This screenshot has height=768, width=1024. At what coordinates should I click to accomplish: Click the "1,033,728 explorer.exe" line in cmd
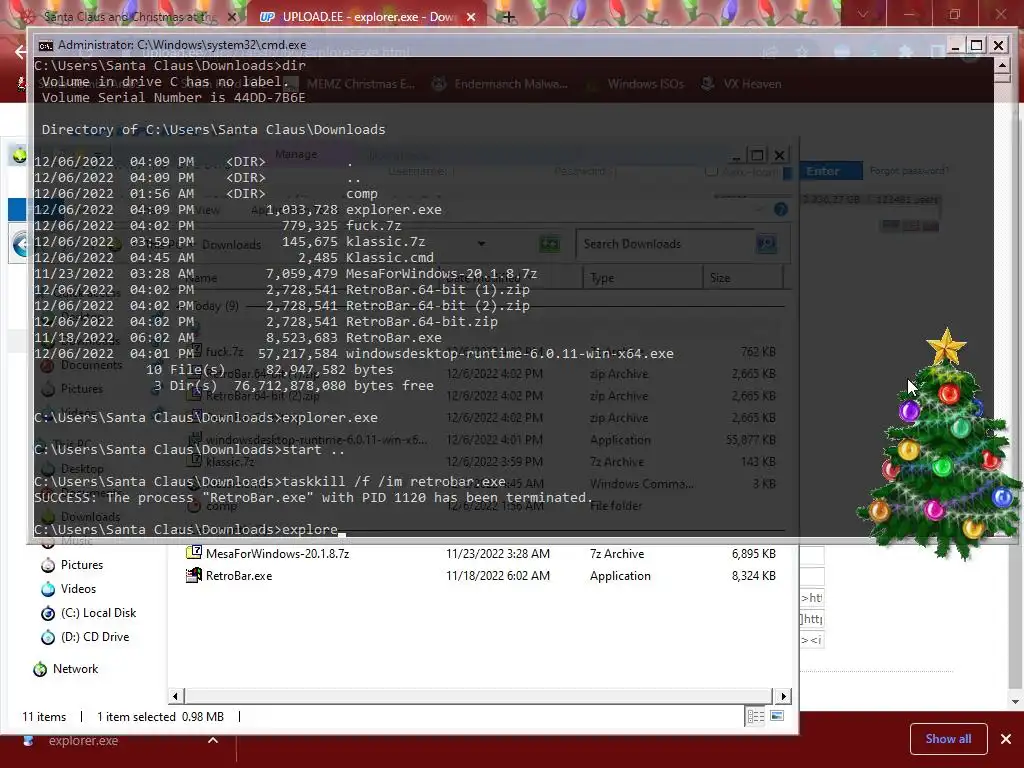coord(238,210)
